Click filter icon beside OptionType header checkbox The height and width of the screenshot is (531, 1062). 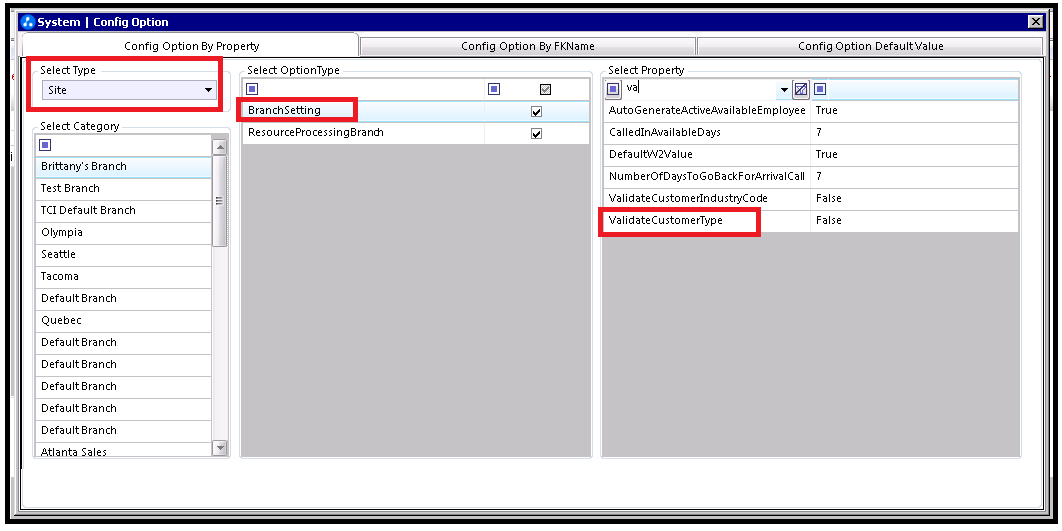tap(494, 89)
